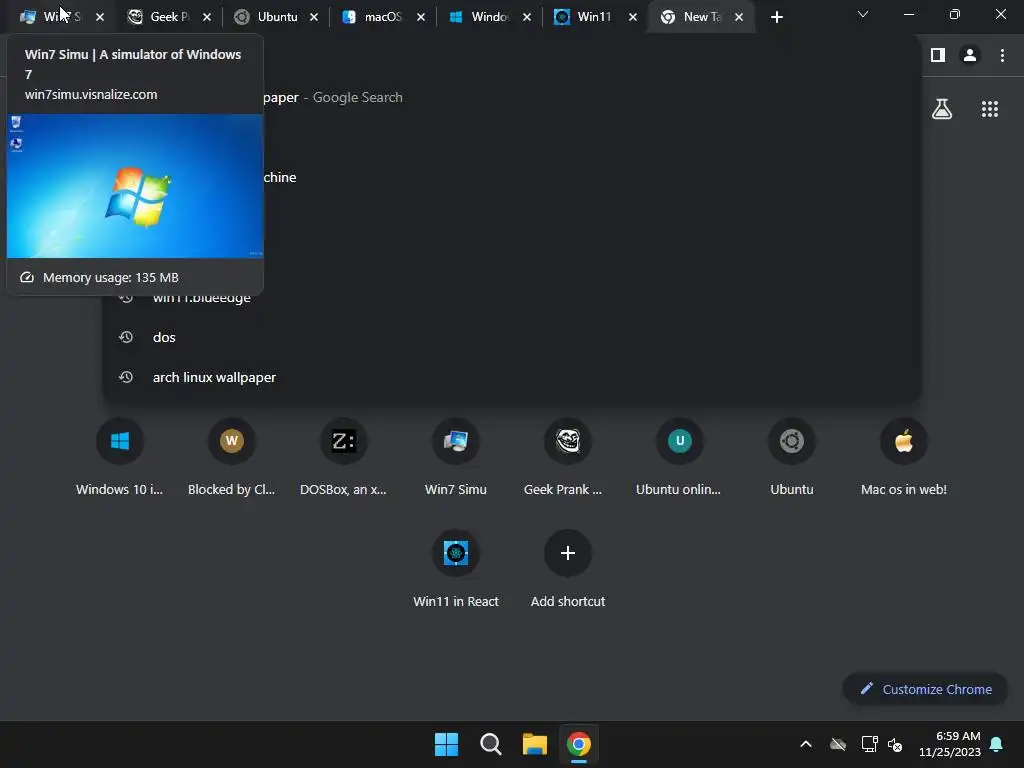The image size is (1024, 768).
Task: Click the Chrome taskbar icon
Action: (x=579, y=744)
